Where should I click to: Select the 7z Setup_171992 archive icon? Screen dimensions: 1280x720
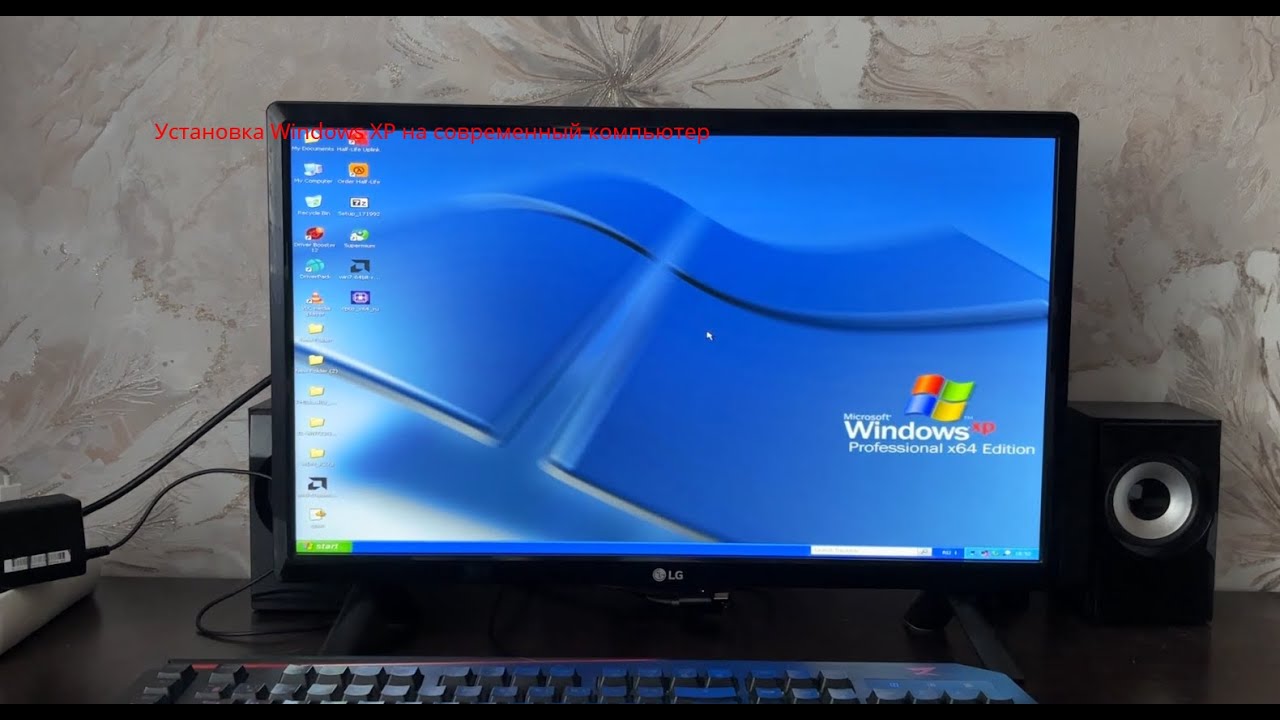pos(360,204)
